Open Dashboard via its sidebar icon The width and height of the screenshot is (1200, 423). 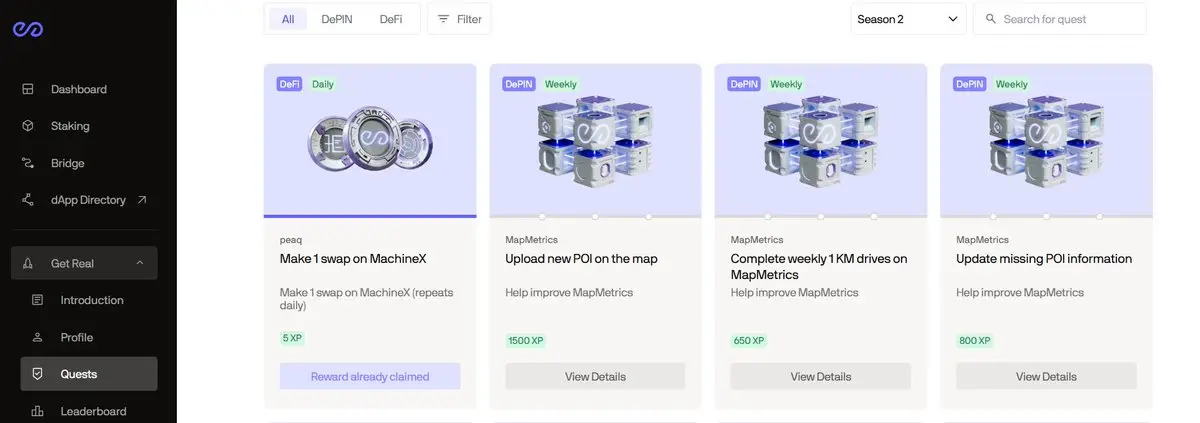click(28, 89)
